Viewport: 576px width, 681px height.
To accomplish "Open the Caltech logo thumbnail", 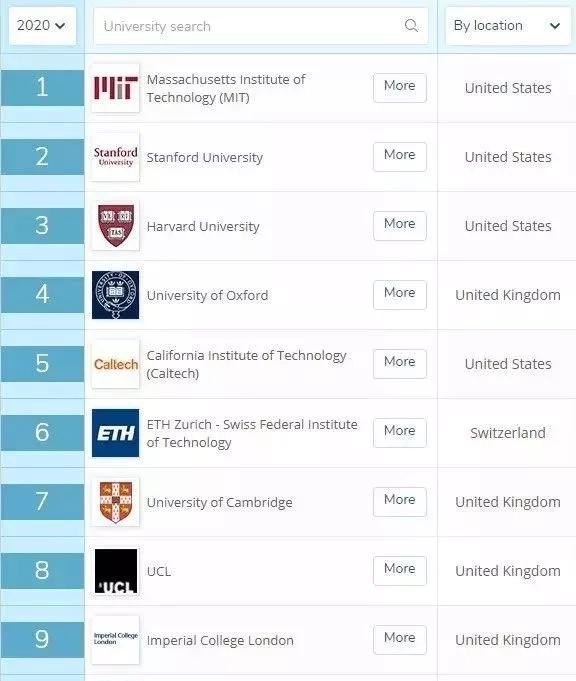I will point(116,364).
